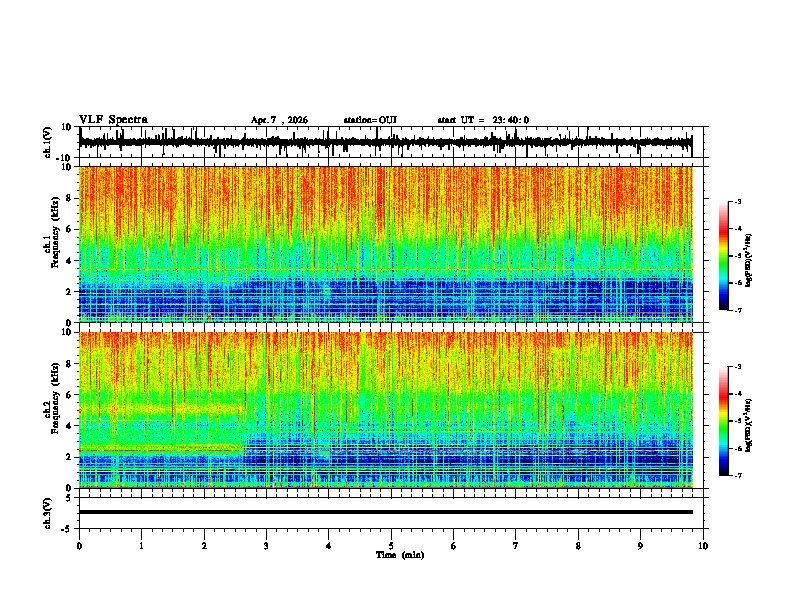792x612 pixels.
Task: Click the "2" tick on the Time axis
Action: [x=204, y=546]
